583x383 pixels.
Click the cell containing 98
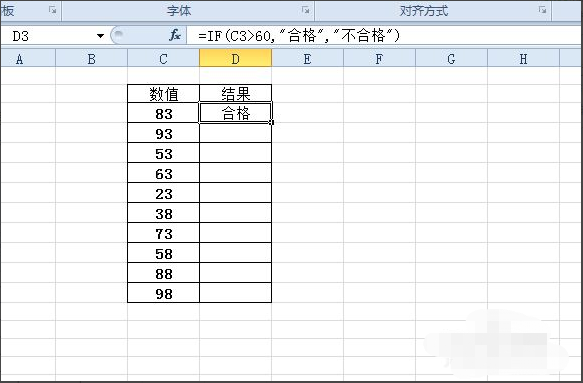(x=163, y=293)
